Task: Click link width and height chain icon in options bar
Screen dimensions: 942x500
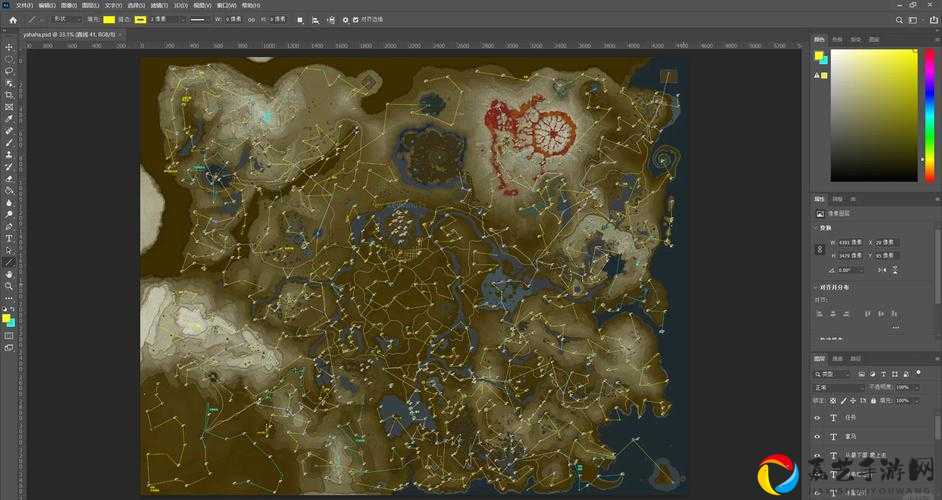Action: (251, 20)
